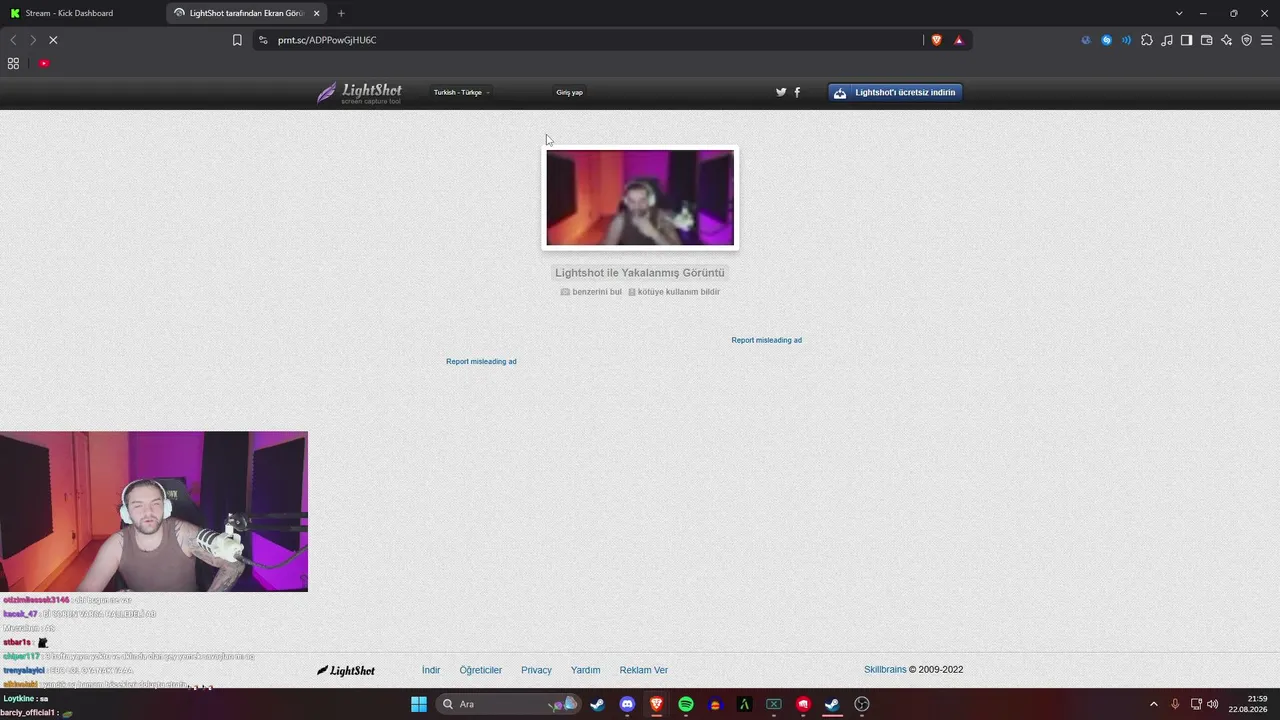This screenshot has height=720, width=1280.
Task: Open the Windows Start menu
Action: [419, 704]
